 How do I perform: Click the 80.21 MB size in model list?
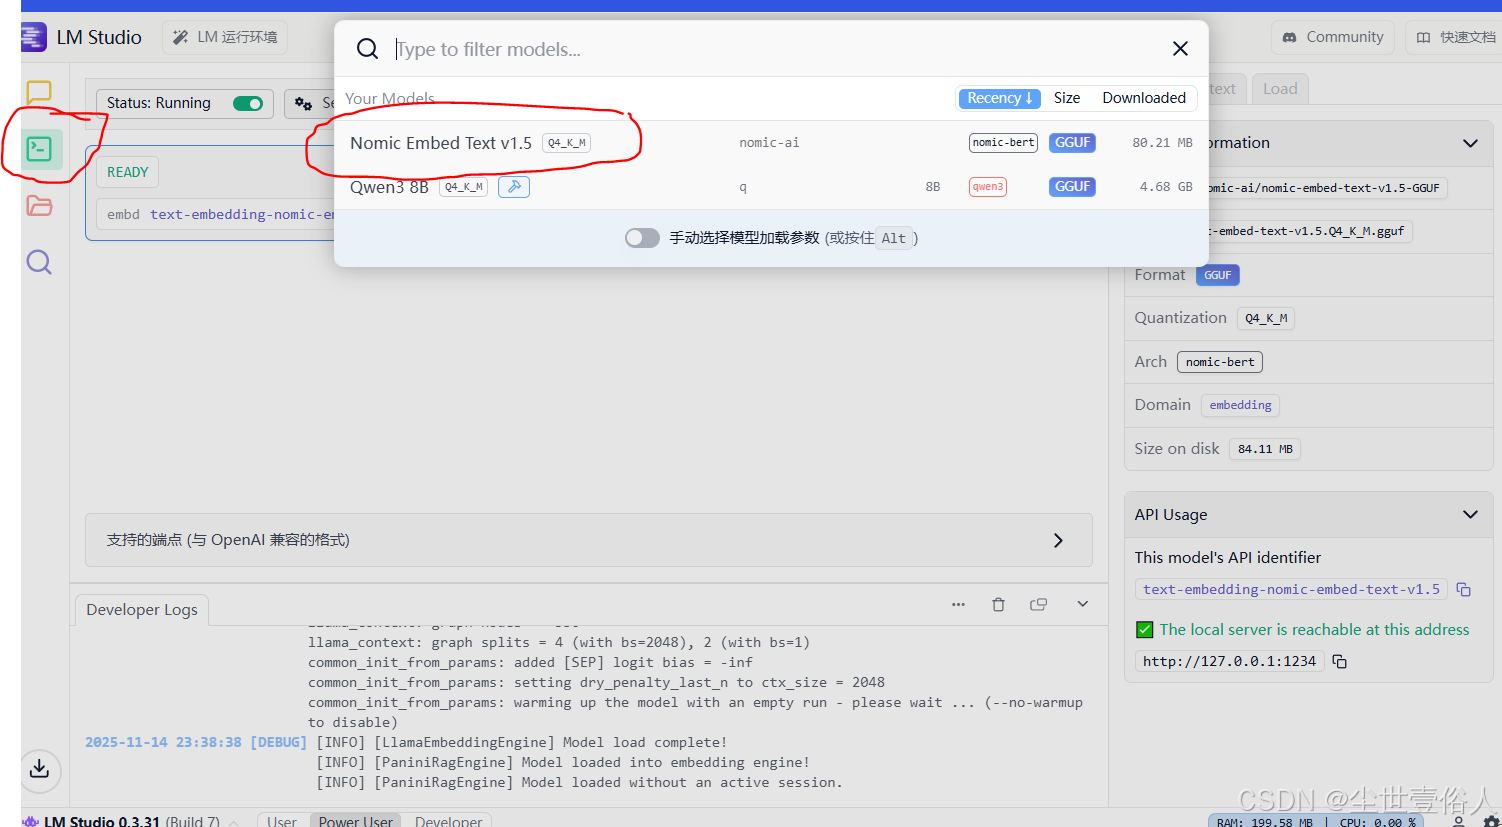(1162, 143)
